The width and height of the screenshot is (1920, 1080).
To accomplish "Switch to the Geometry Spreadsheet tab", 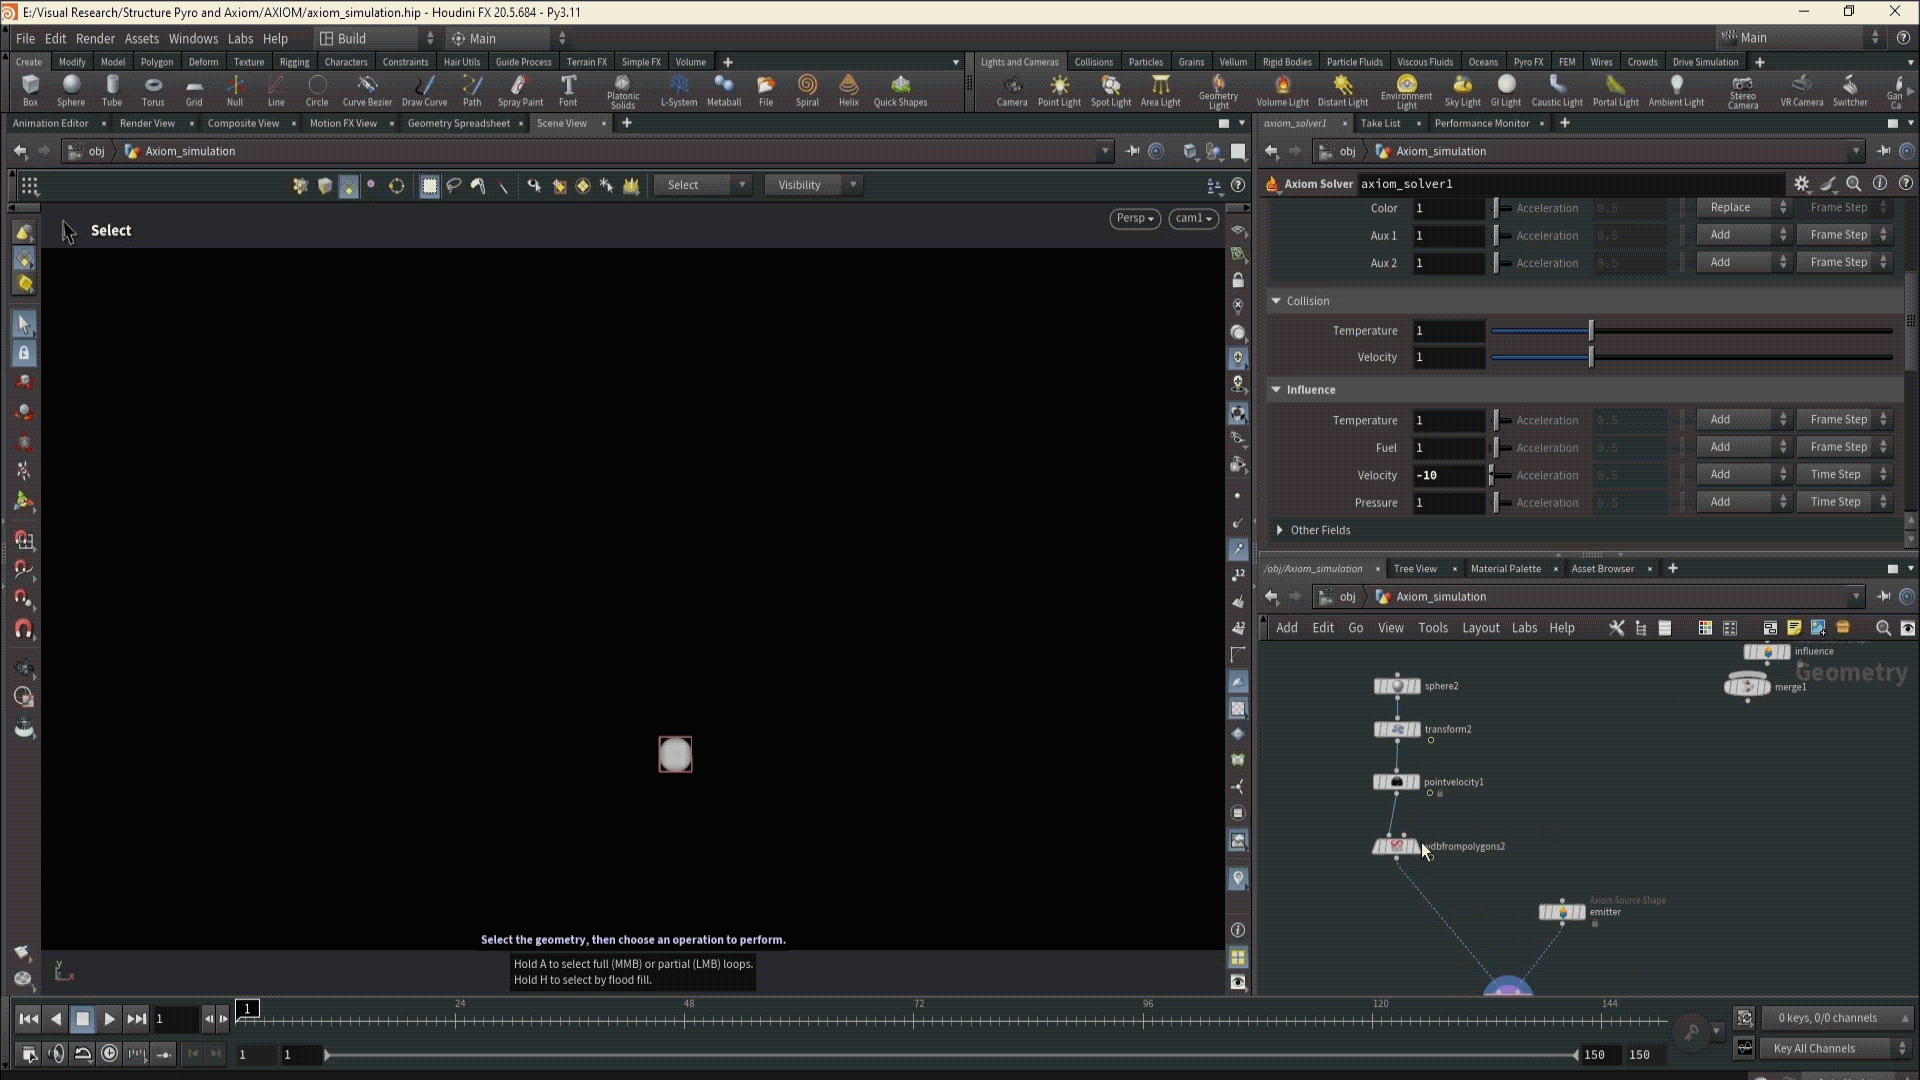I will 458,123.
